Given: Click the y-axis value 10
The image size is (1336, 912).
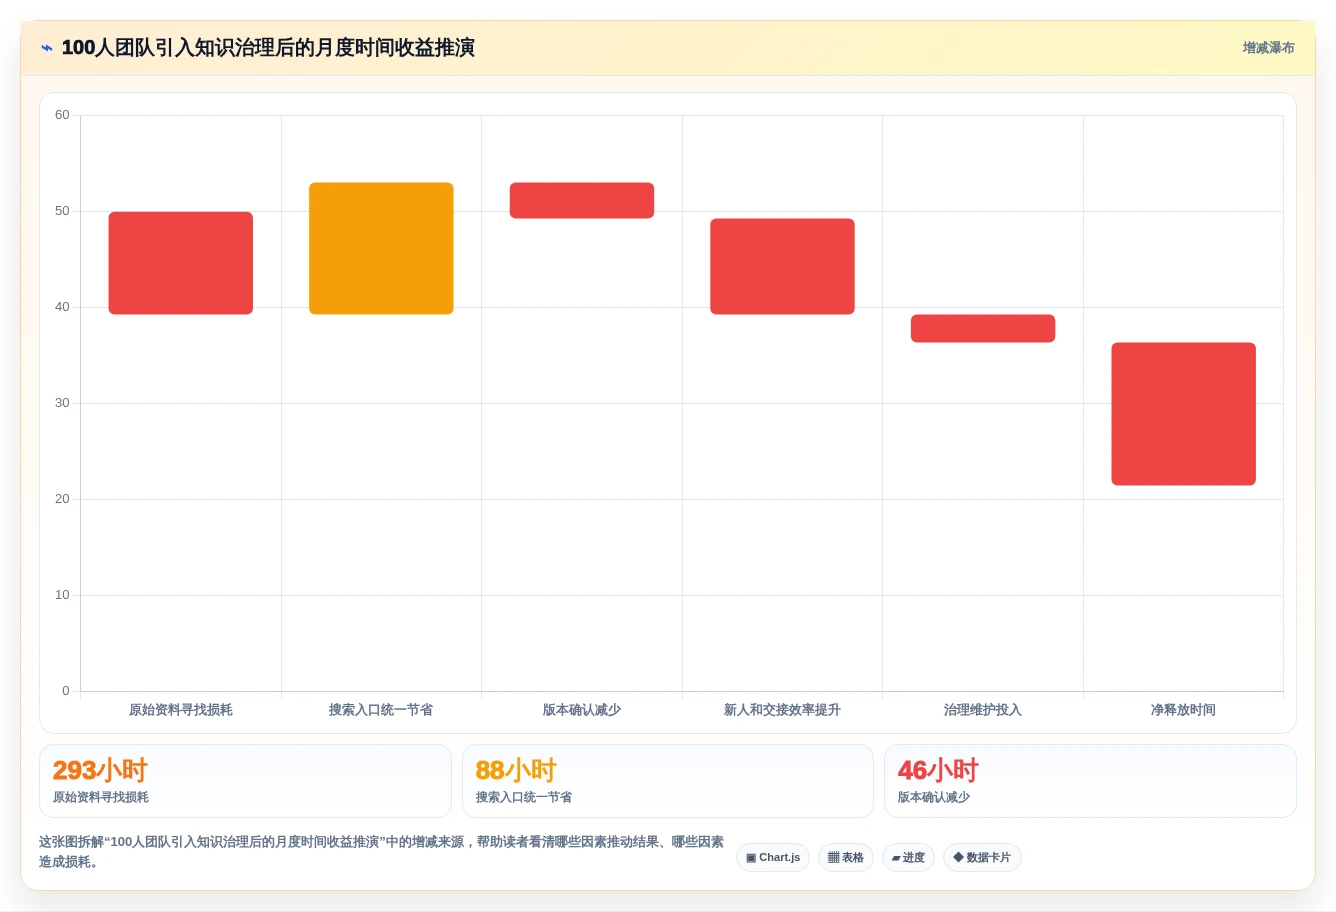Looking at the screenshot, I should coord(62,595).
